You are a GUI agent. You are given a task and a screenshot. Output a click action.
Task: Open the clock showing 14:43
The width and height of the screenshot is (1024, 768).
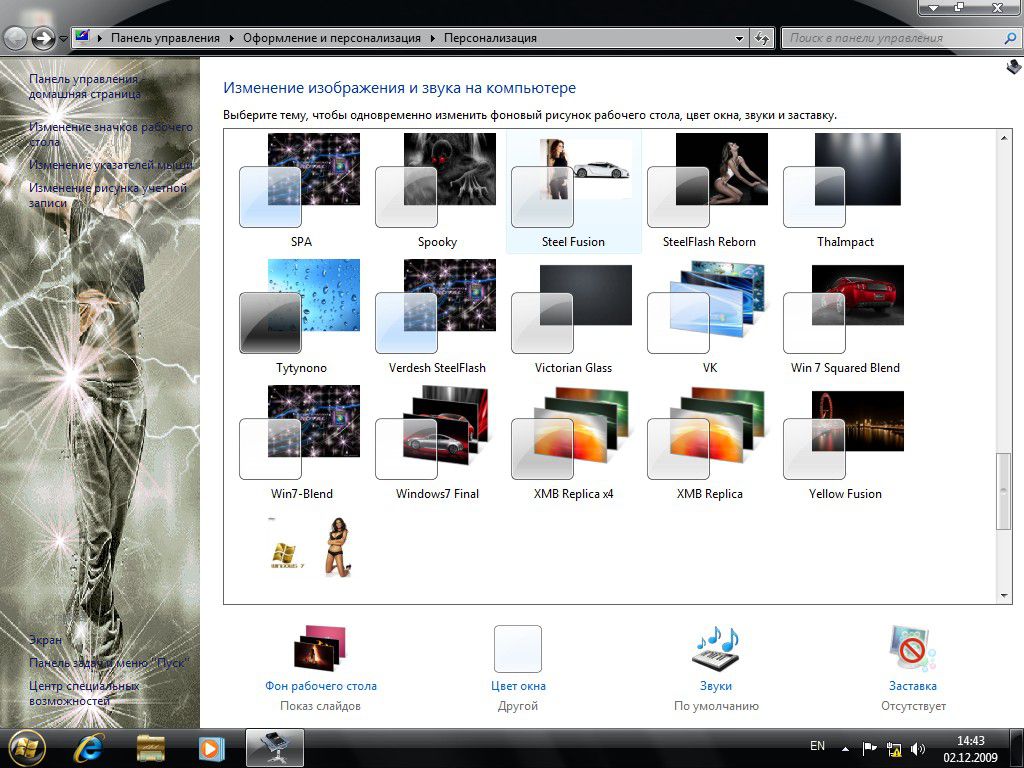tap(970, 749)
